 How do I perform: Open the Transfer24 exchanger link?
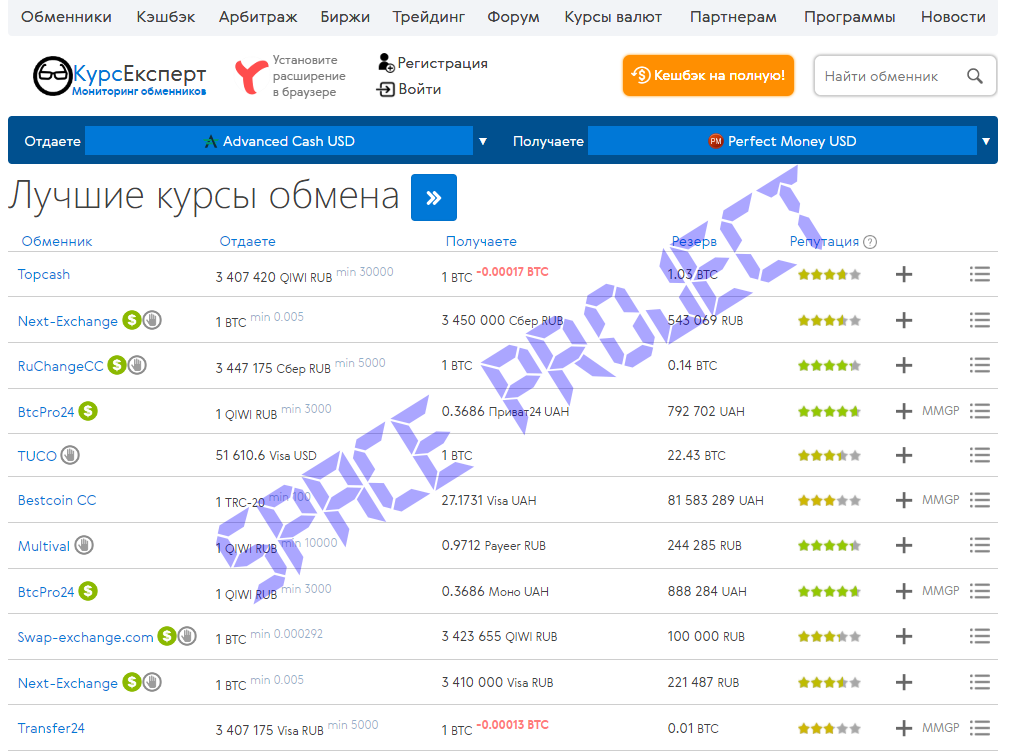coord(51,728)
